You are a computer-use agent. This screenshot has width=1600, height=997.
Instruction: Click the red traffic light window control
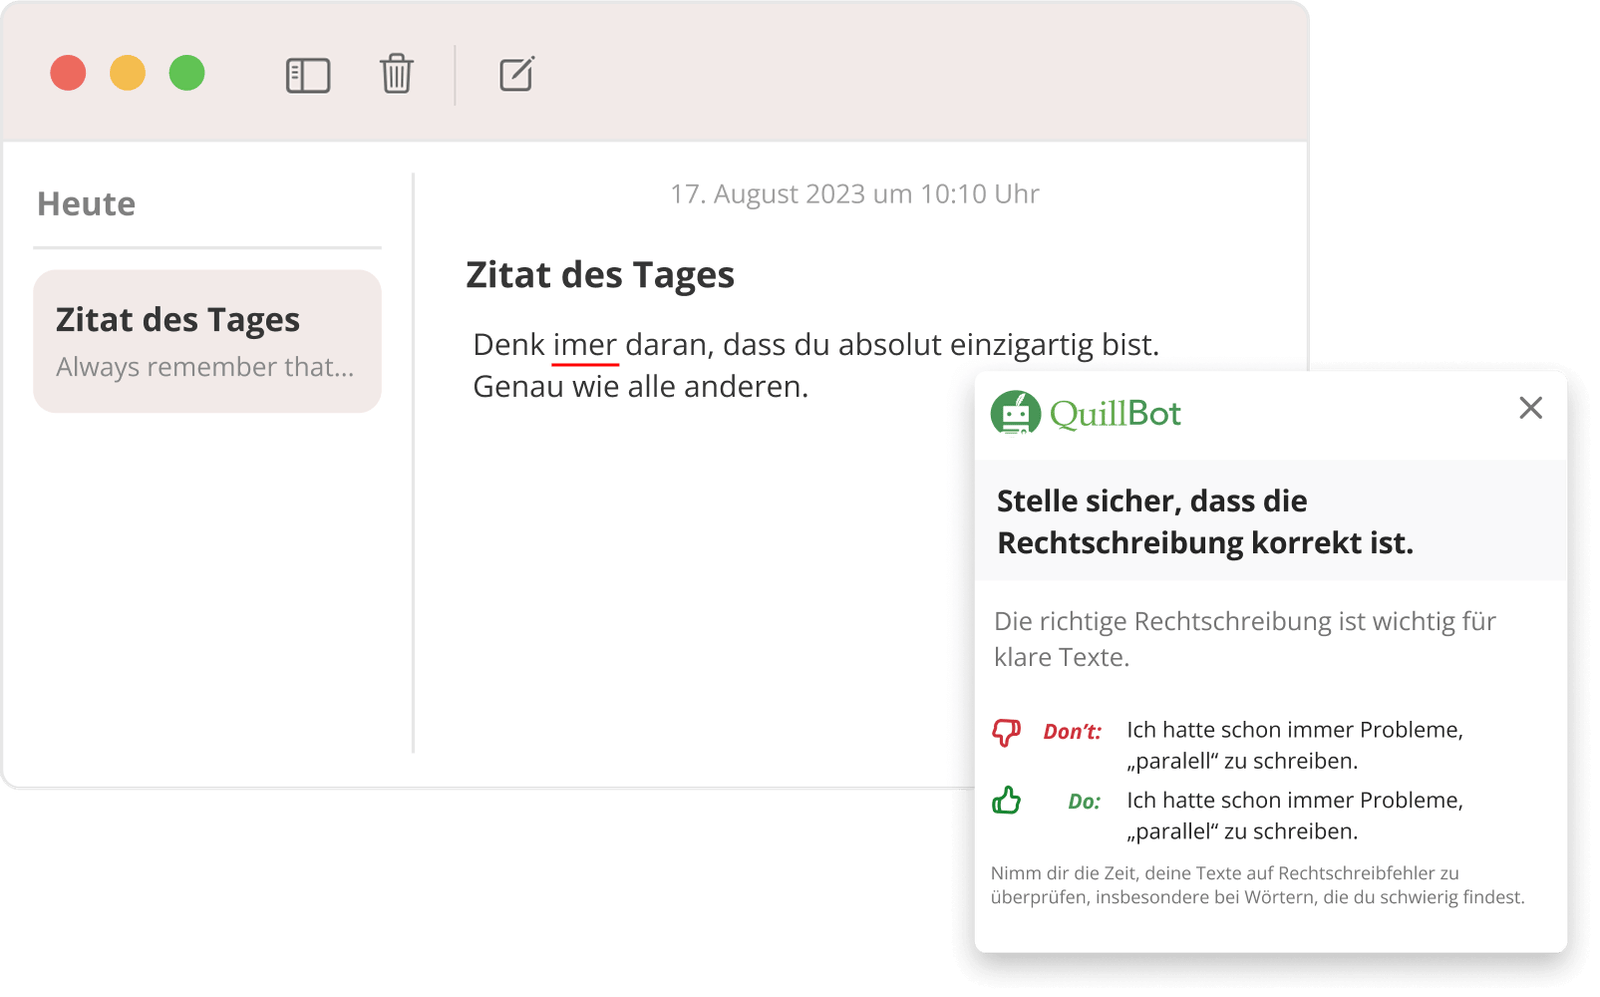[x=67, y=73]
